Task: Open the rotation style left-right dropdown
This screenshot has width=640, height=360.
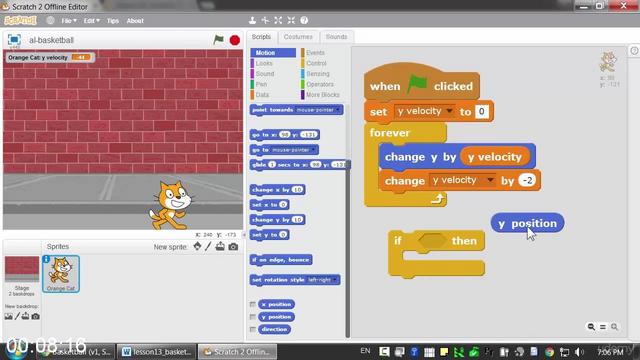Action: pos(335,280)
